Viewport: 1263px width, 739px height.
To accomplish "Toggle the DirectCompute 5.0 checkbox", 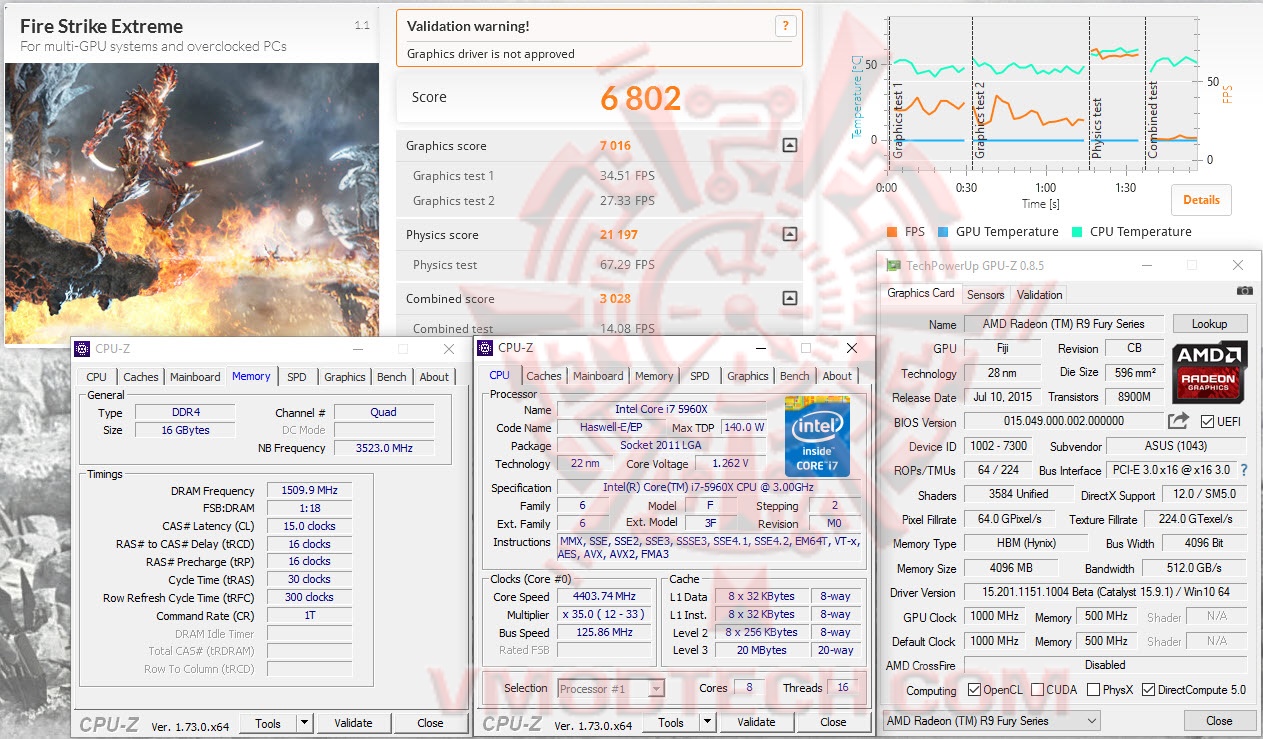I will 1148,690.
